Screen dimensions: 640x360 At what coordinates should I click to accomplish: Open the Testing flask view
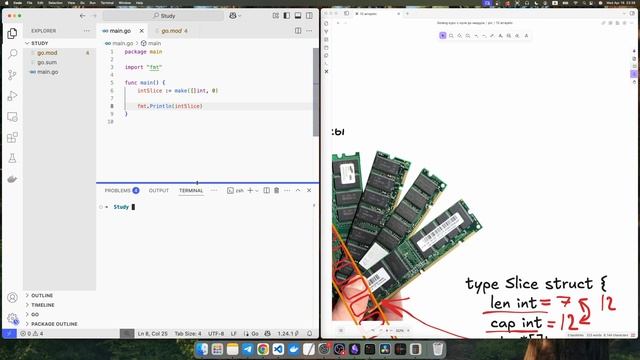tap(12, 158)
